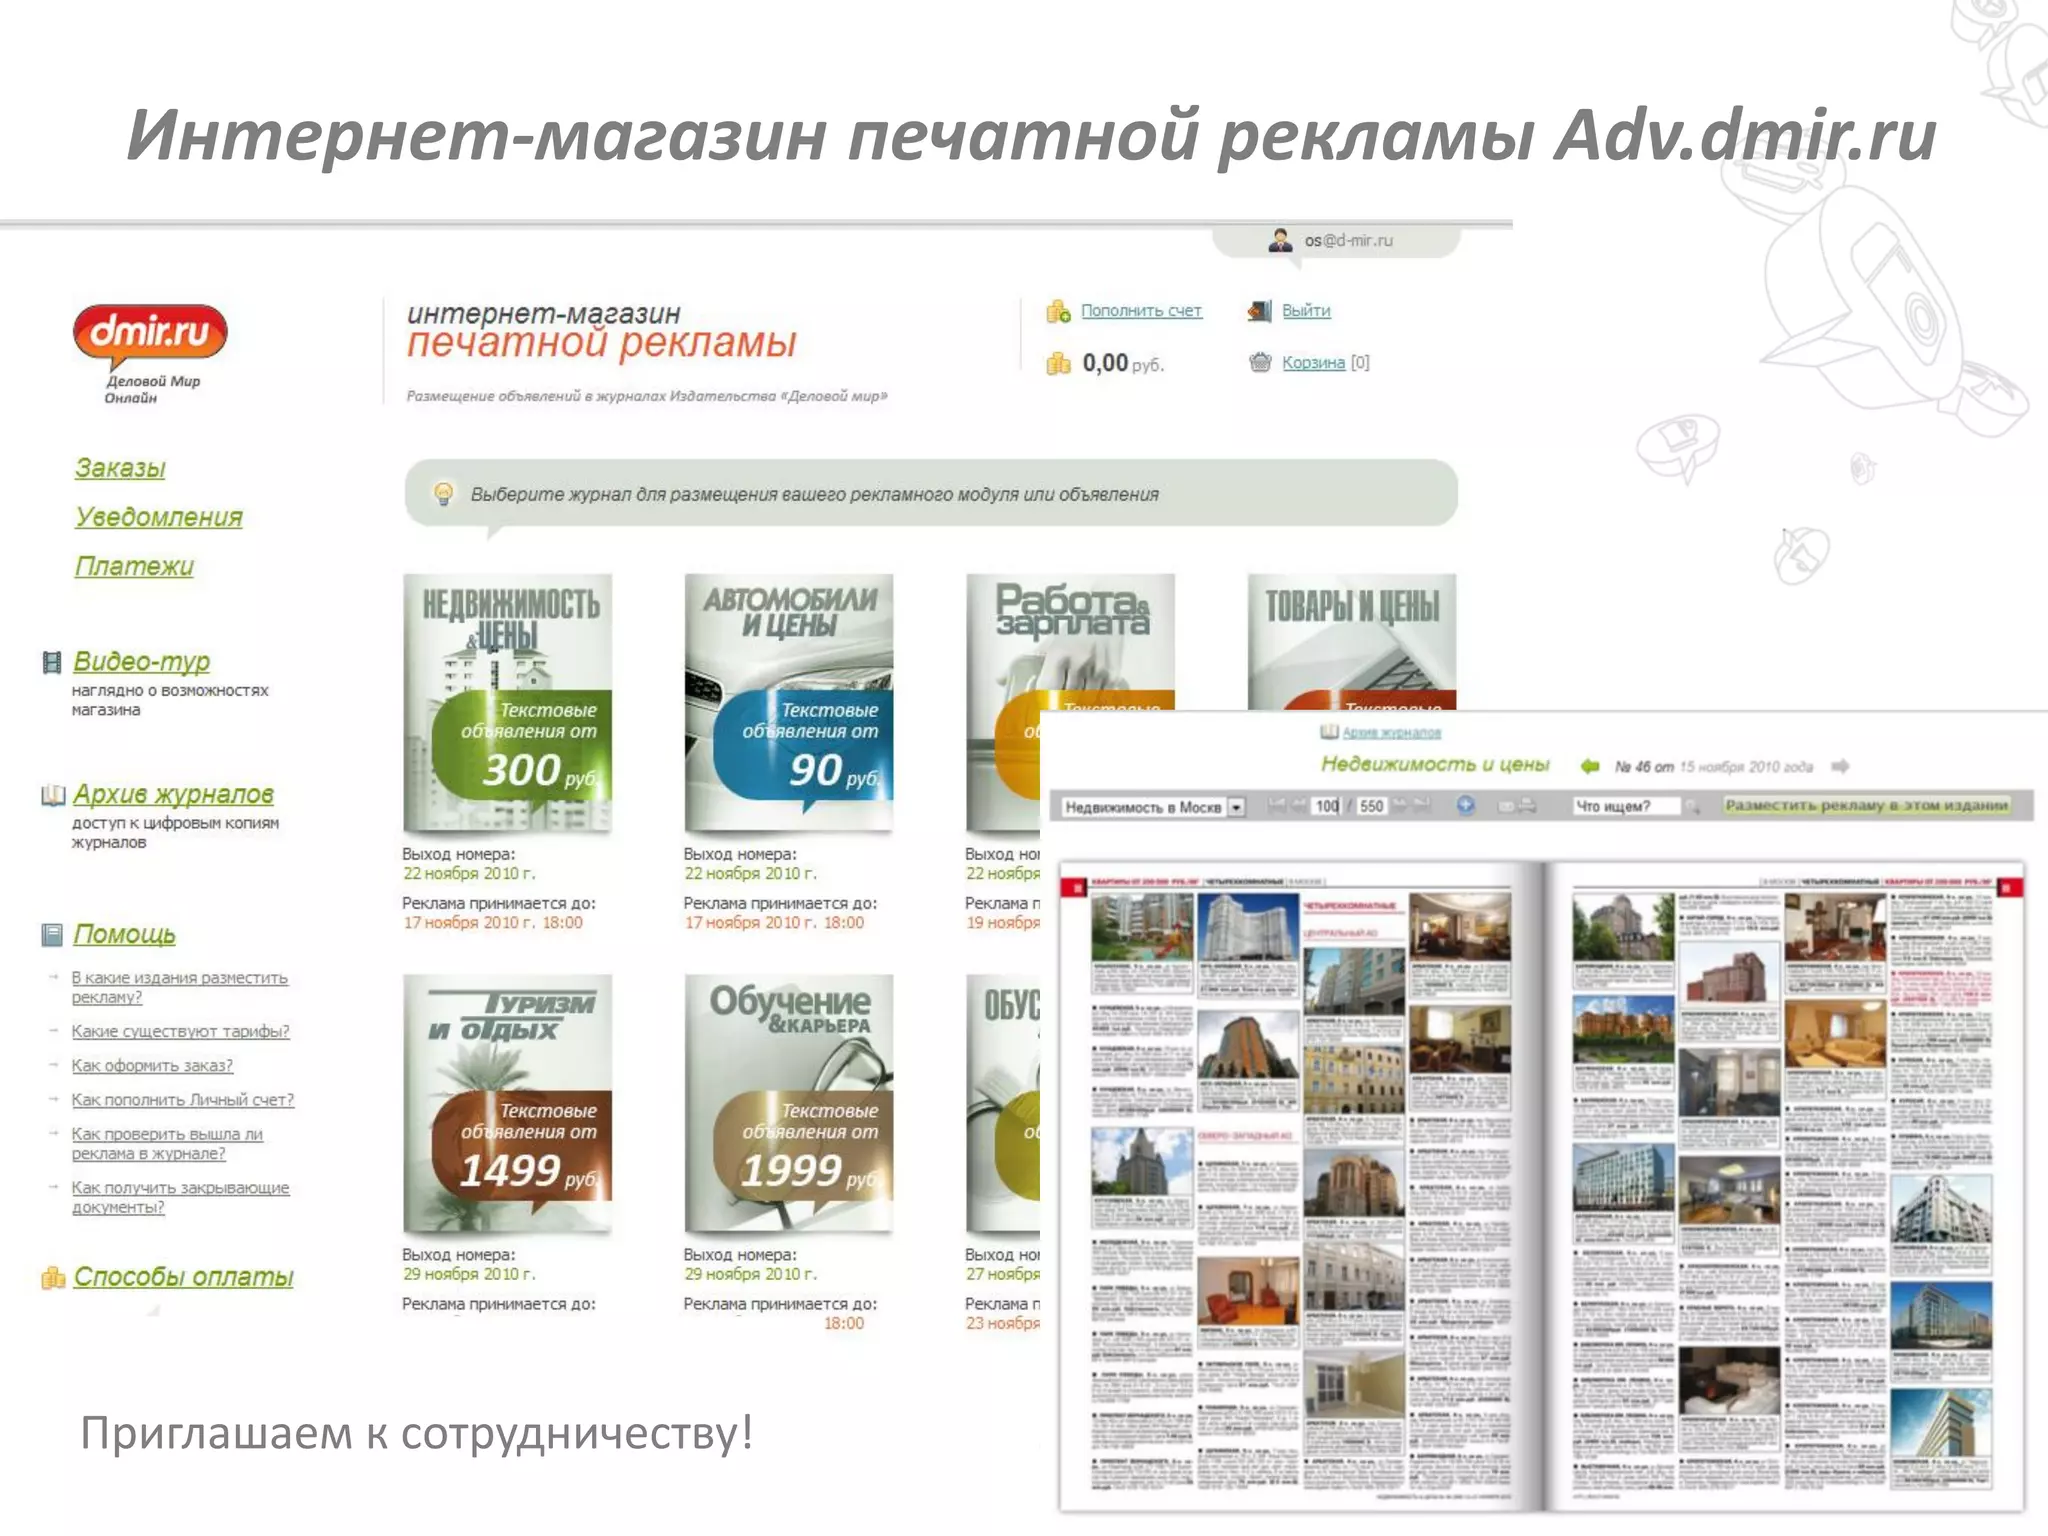Go to previous page in the magazine viewer
The height and width of the screenshot is (1536, 2048).
coord(1298,805)
